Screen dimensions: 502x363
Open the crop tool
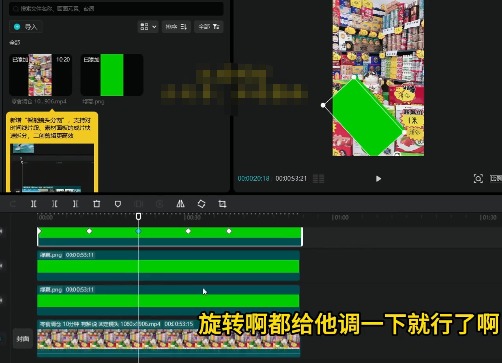click(222, 204)
